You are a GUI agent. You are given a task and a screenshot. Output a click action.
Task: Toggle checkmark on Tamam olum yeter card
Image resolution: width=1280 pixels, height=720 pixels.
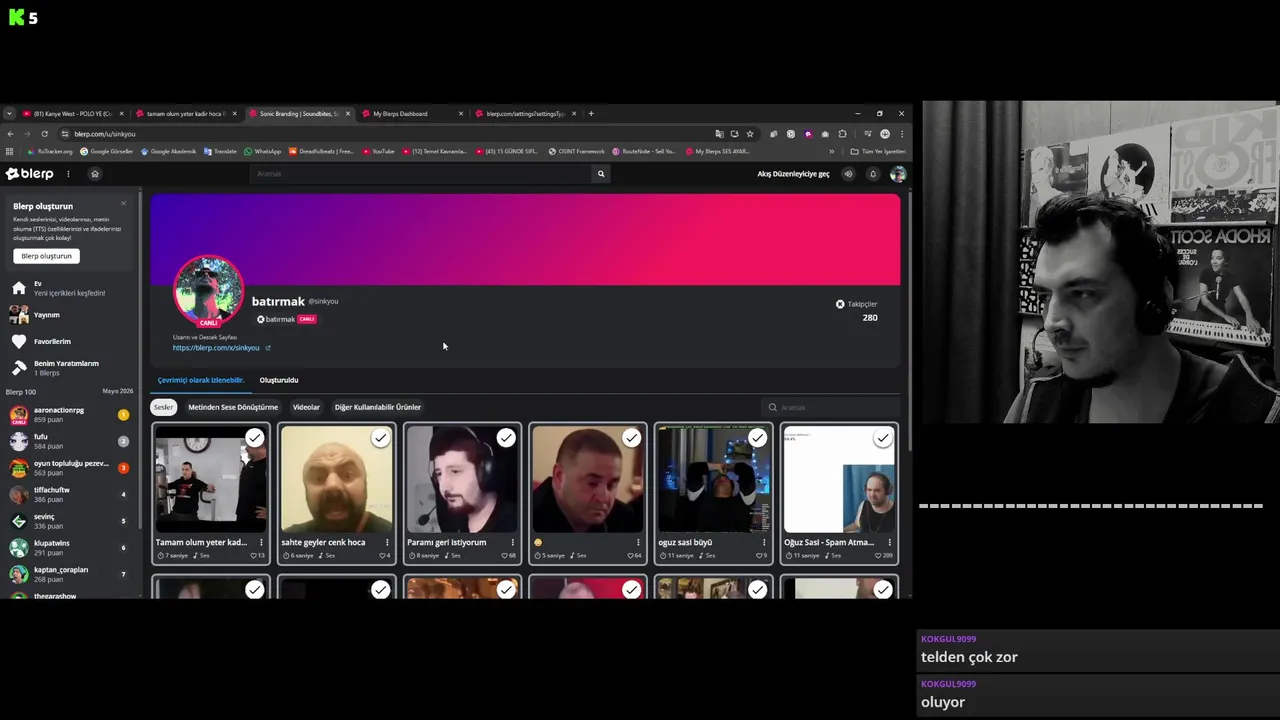[255, 438]
